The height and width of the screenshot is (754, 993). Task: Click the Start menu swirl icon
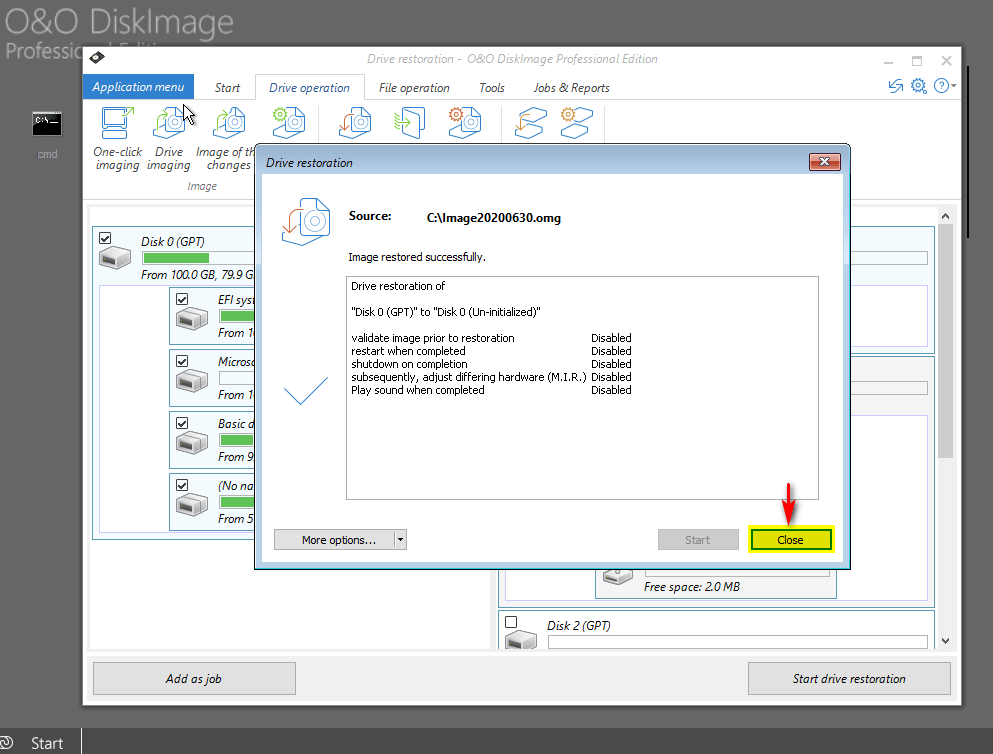point(6,742)
